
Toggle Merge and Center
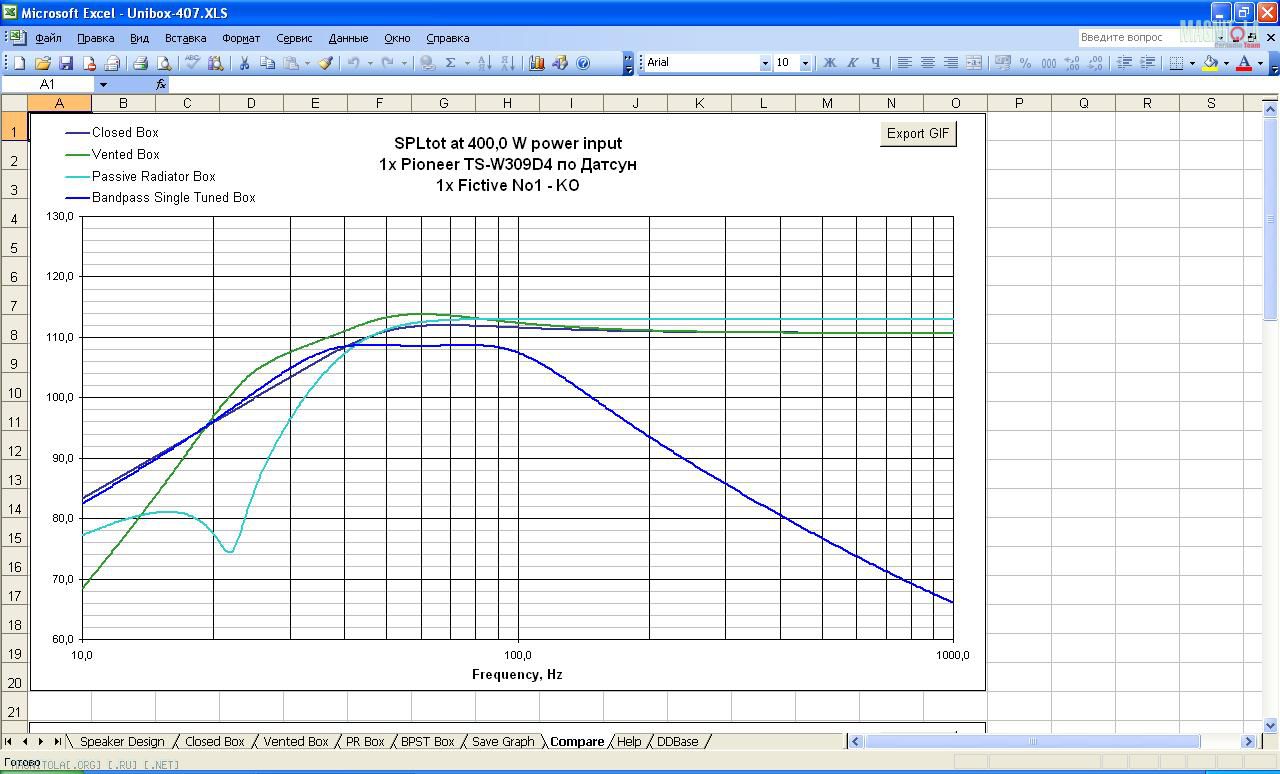973,63
